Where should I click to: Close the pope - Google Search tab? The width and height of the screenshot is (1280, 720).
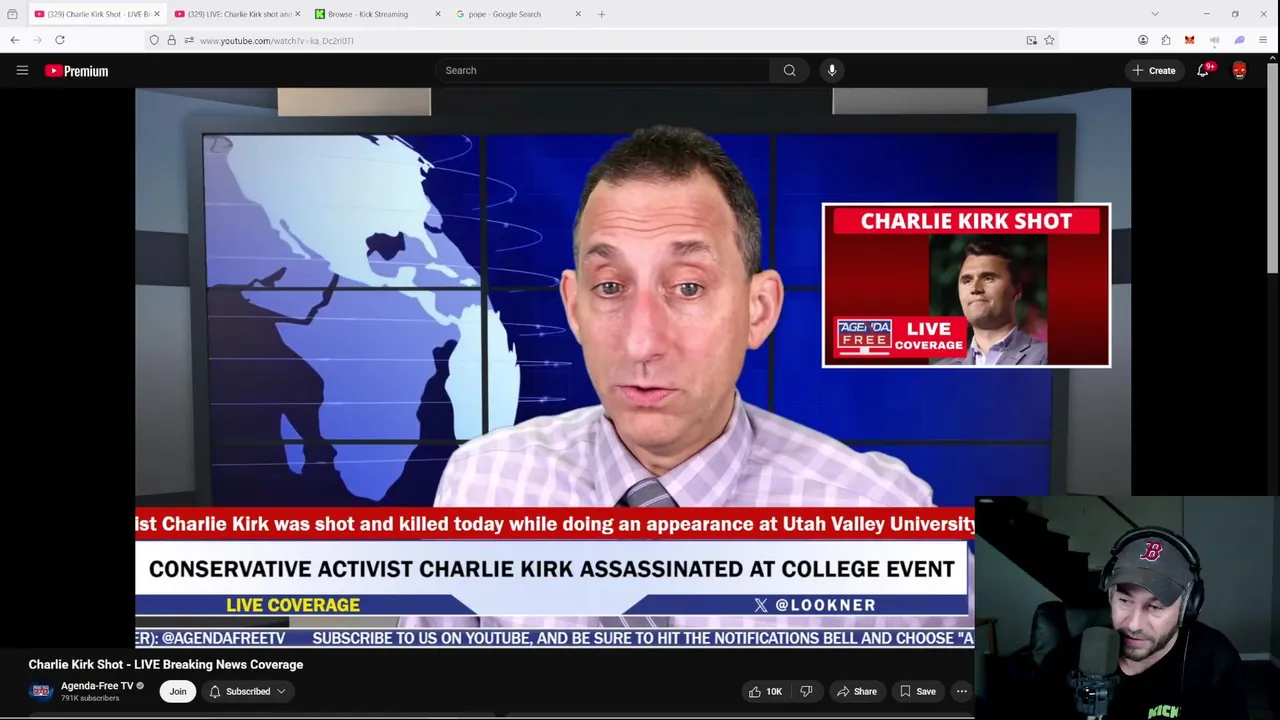578,14
